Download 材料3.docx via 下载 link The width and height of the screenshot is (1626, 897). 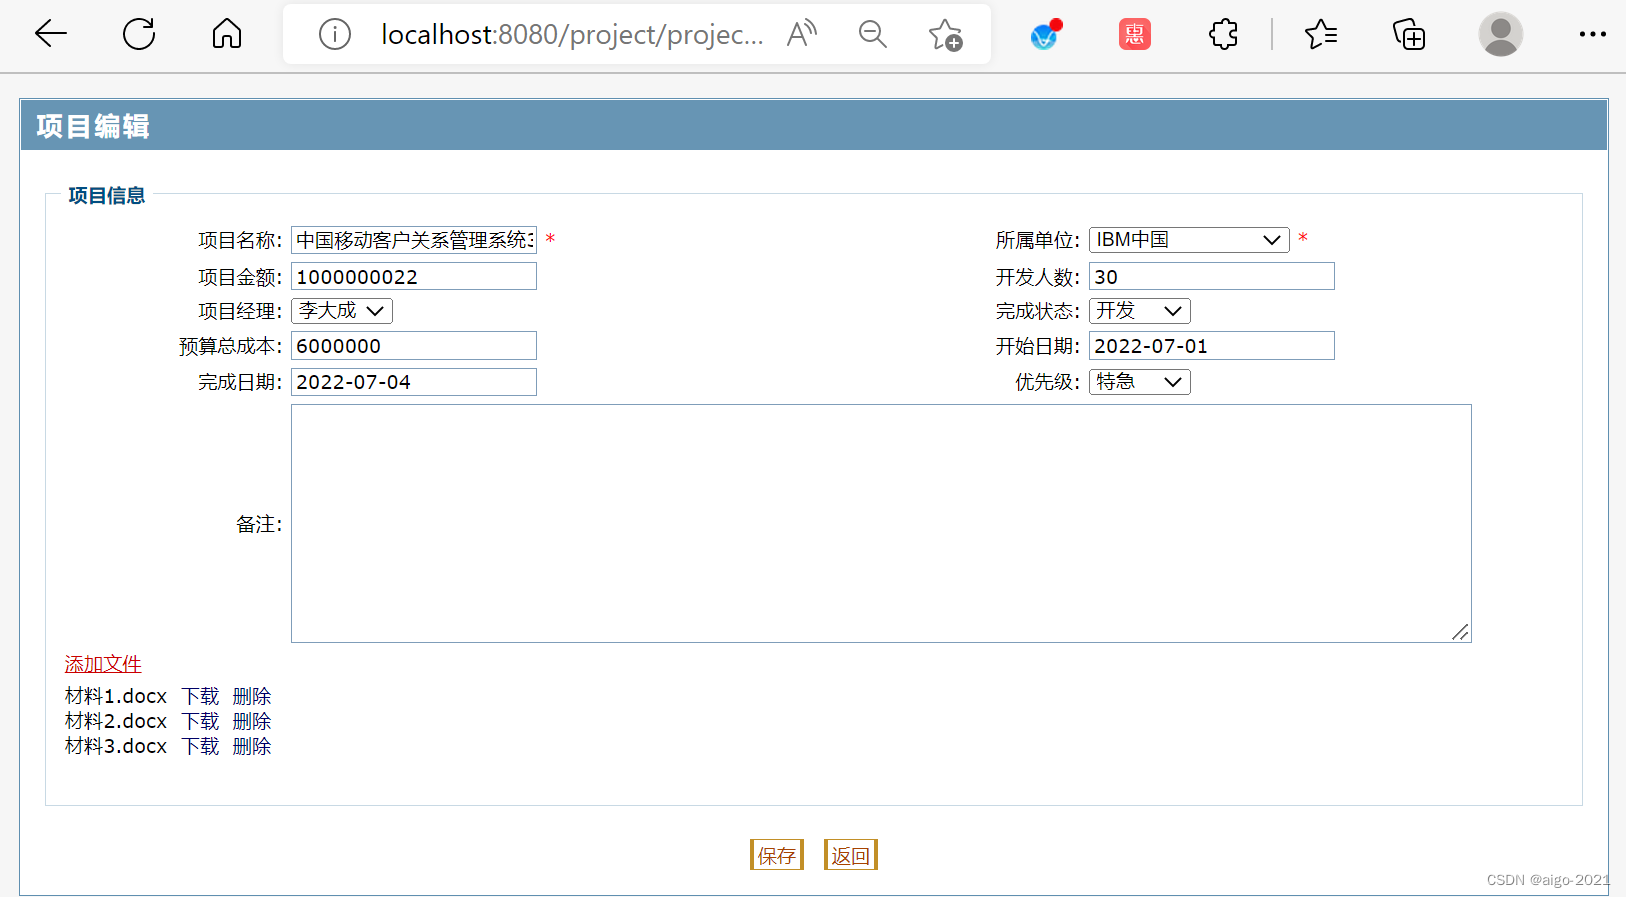point(200,746)
